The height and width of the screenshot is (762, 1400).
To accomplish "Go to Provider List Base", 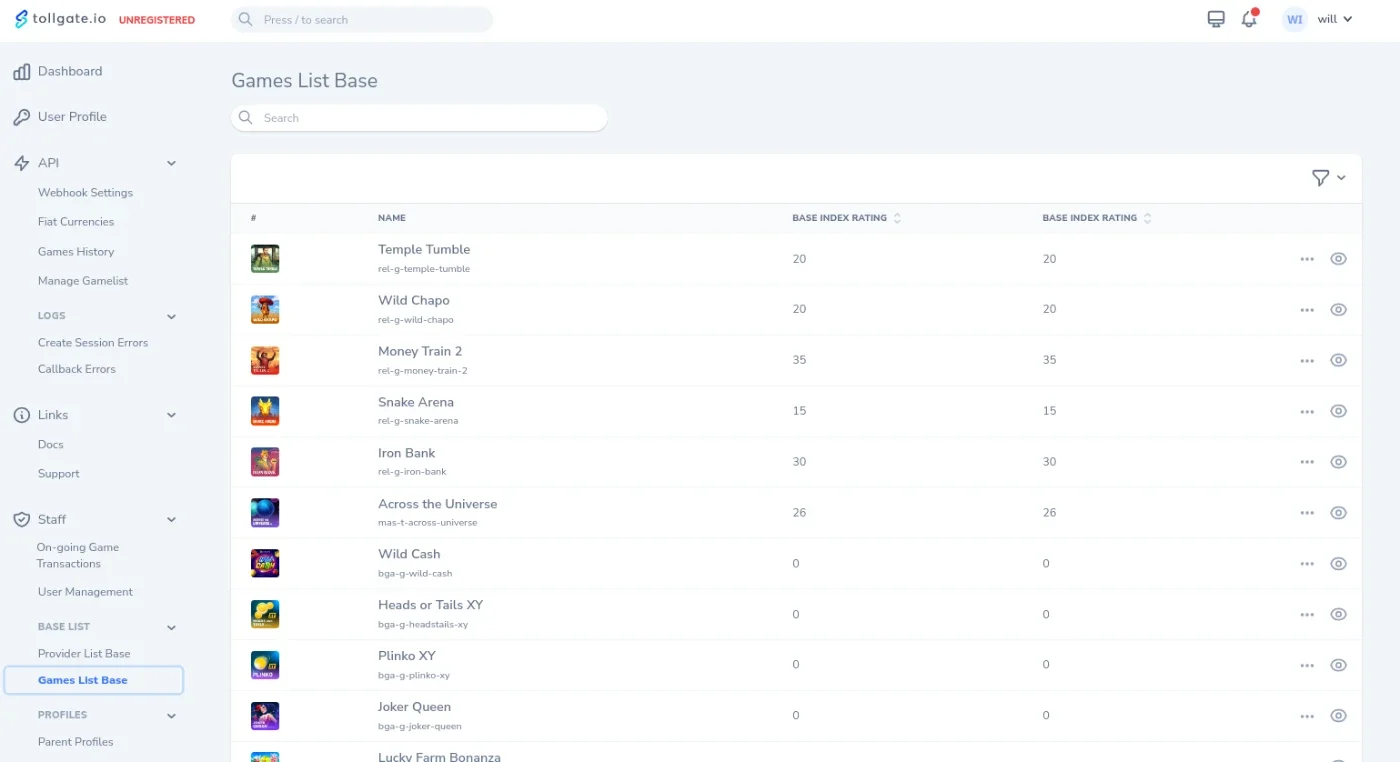I will 84,654.
